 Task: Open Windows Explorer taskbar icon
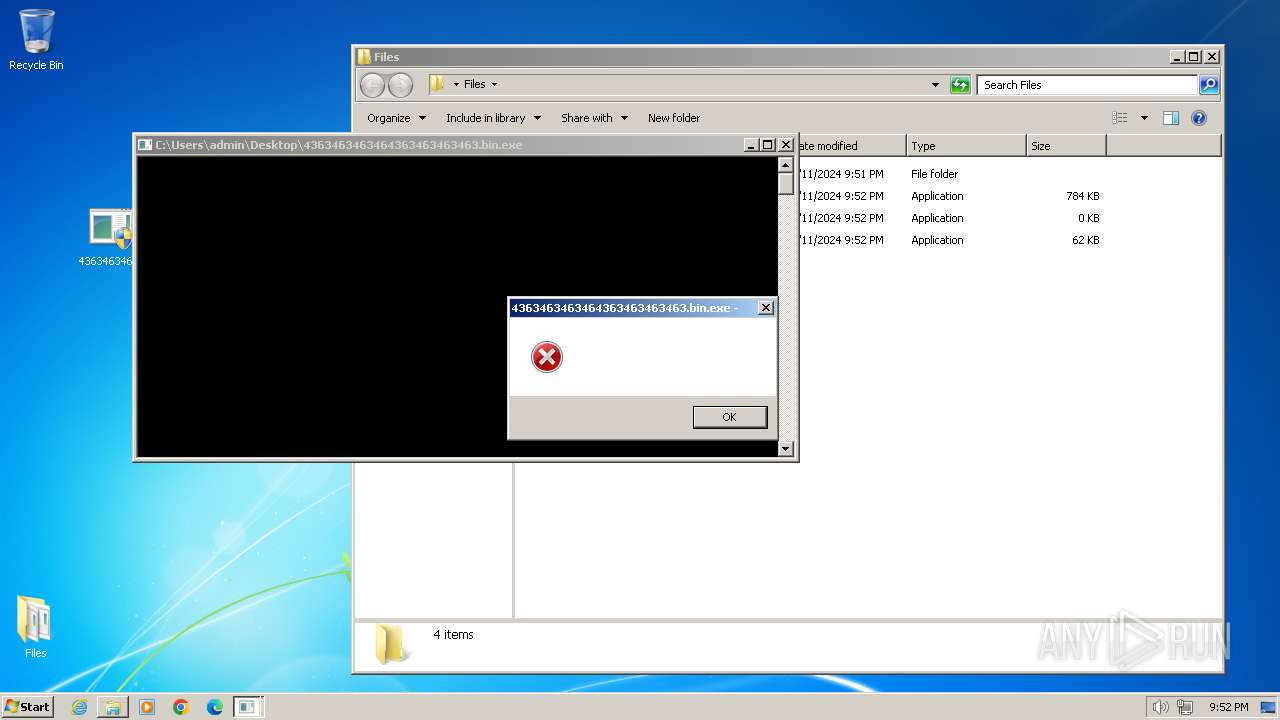pyautogui.click(x=113, y=707)
